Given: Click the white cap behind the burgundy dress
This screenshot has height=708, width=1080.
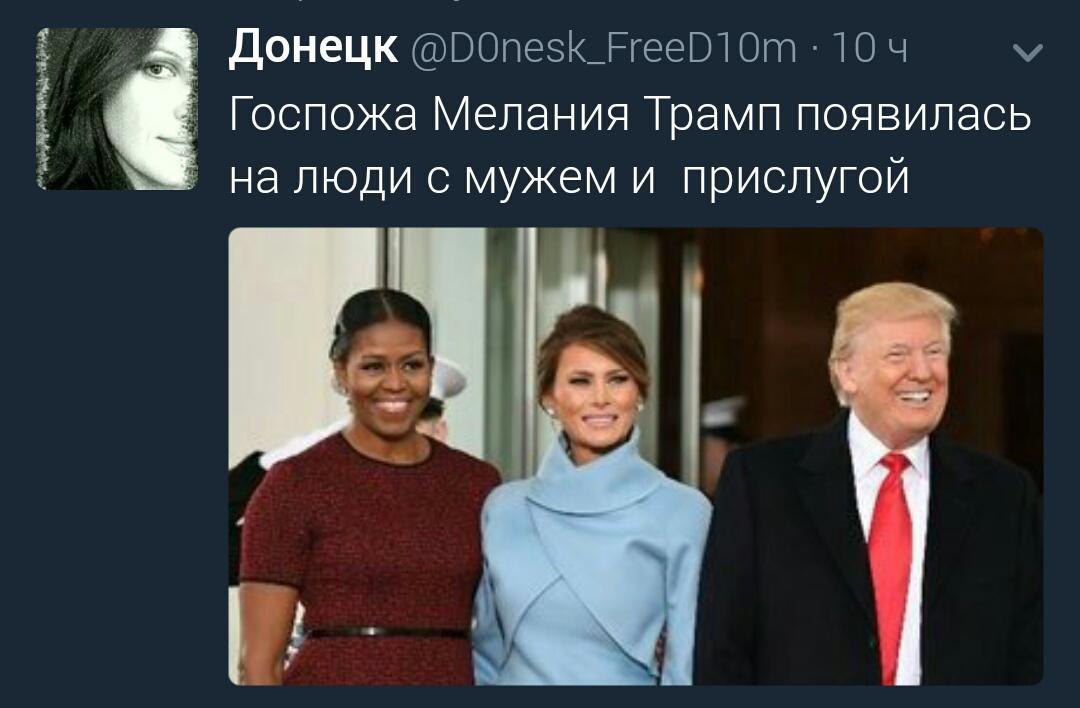Looking at the screenshot, I should 448,377.
